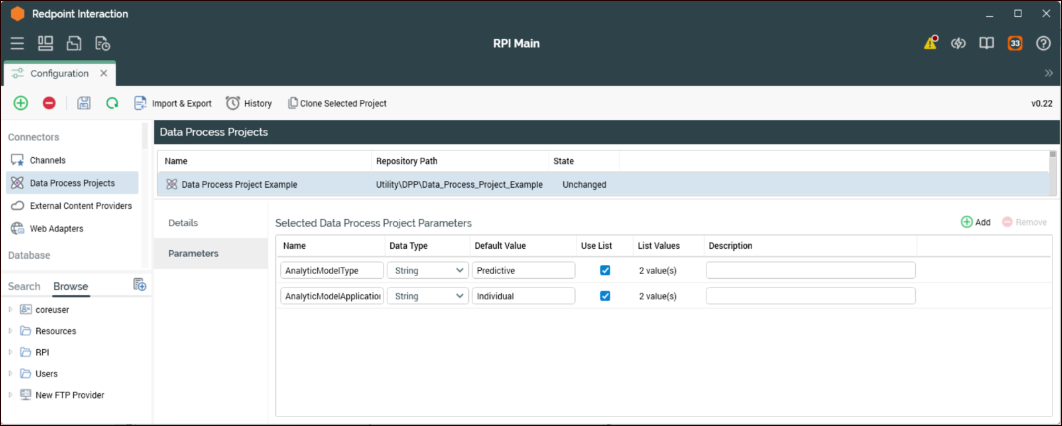Click the orange notification badge showing 33
The height and width of the screenshot is (426, 1062).
pyautogui.click(x=1015, y=43)
